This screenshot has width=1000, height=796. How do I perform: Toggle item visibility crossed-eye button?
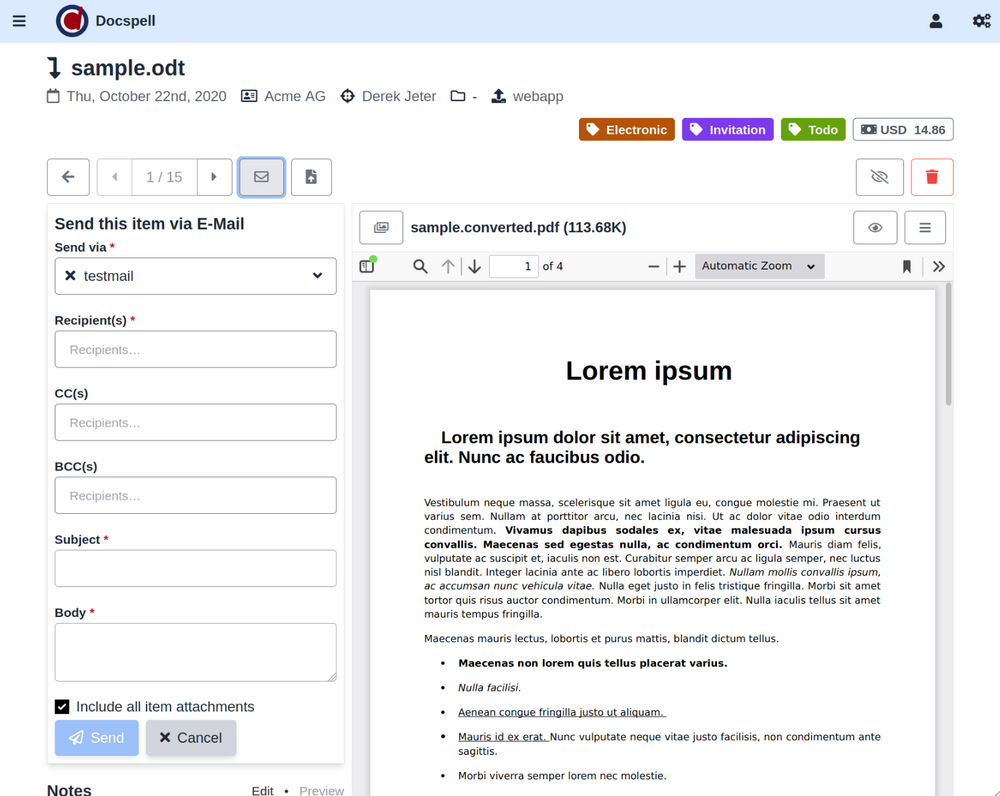[x=879, y=177]
